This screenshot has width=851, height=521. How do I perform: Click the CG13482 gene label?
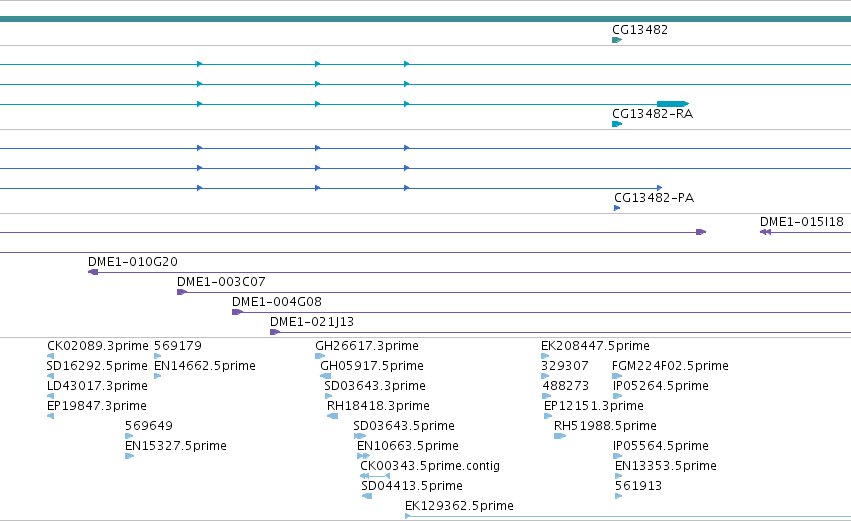(640, 30)
